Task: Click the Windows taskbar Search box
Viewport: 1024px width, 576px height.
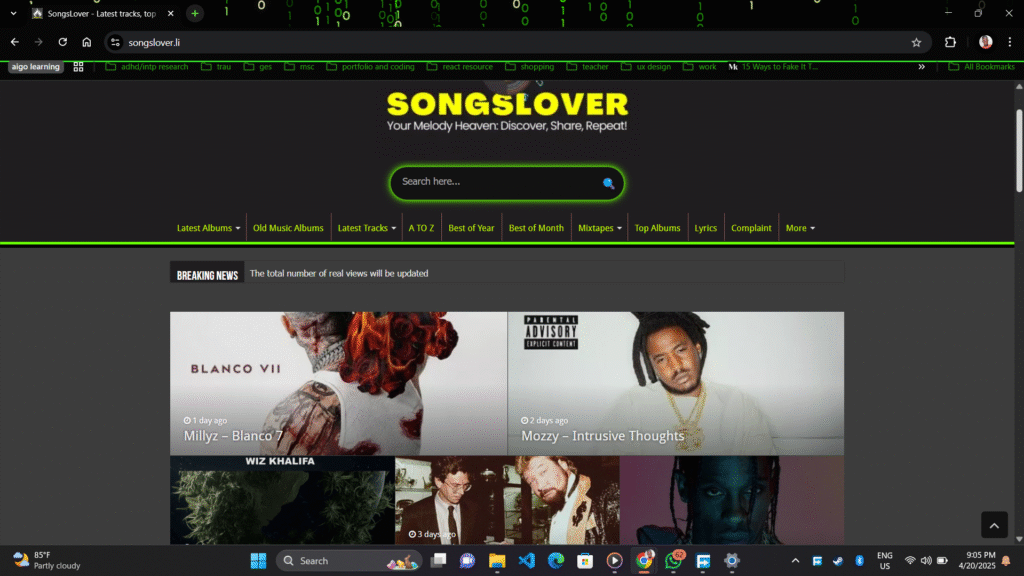Action: coord(349,560)
